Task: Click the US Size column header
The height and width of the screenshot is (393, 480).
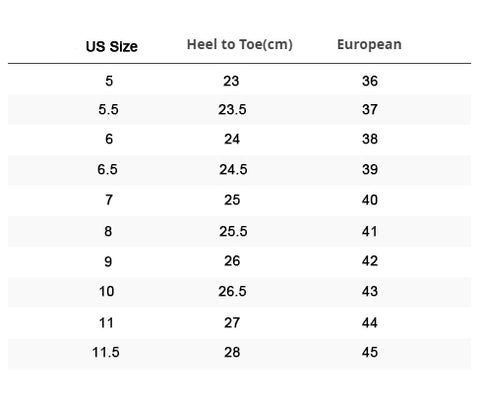Action: (112, 46)
